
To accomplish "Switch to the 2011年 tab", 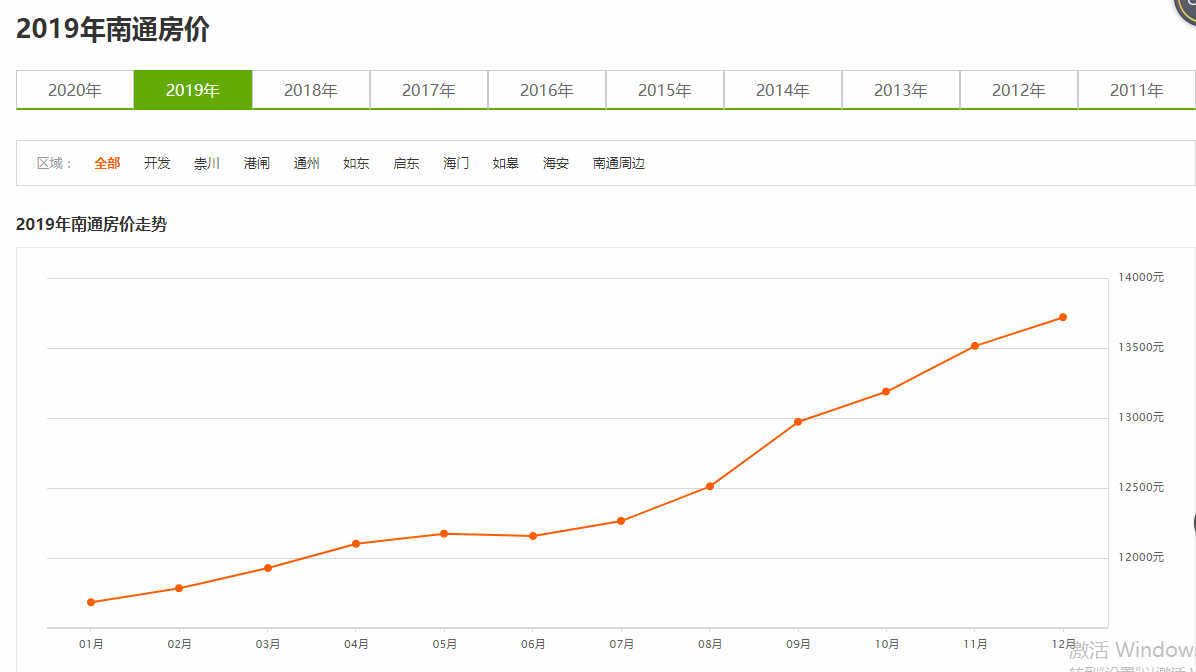I will 1137,89.
